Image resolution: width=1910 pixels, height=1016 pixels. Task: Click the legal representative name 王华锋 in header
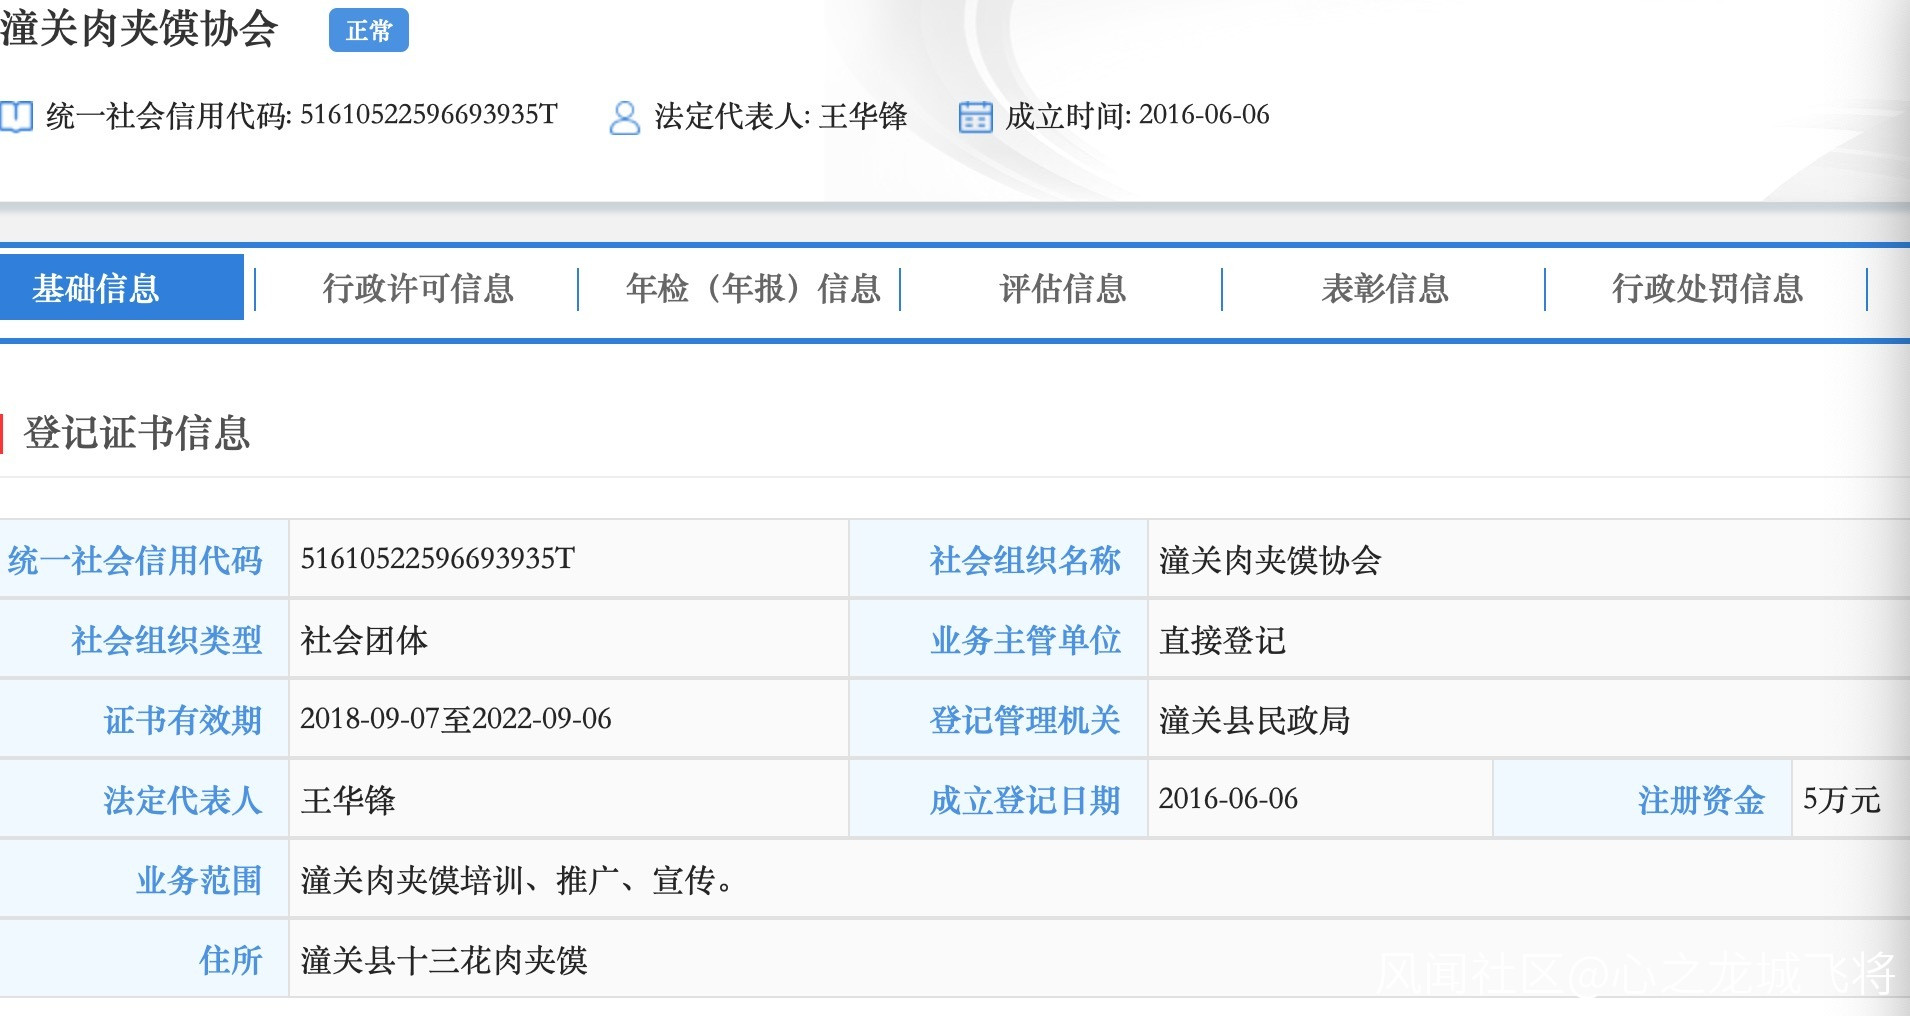pyautogui.click(x=863, y=116)
